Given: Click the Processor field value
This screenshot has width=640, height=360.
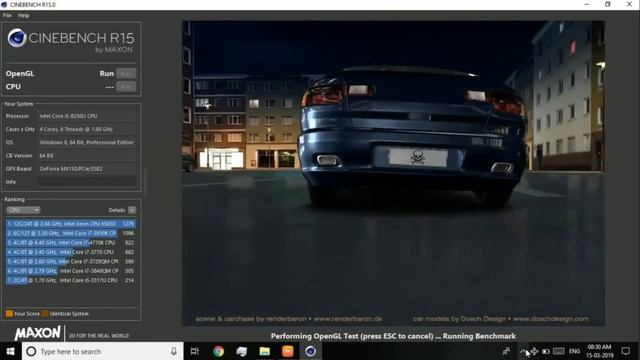Looking at the screenshot, I should coord(87,116).
